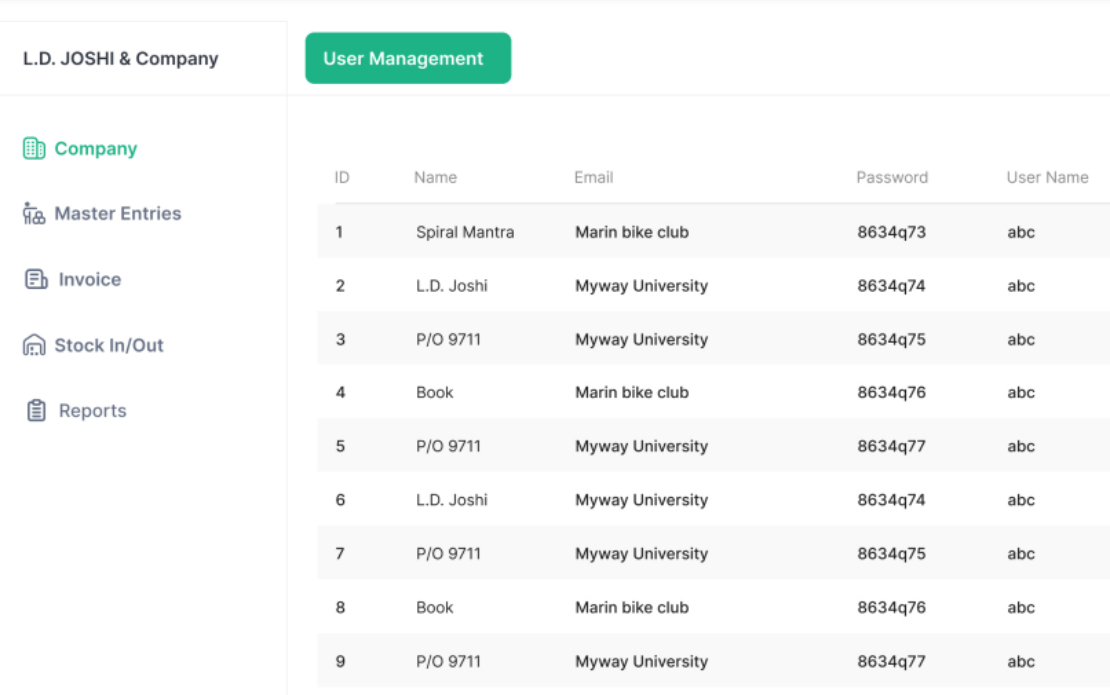The height and width of the screenshot is (695, 1110).
Task: Select row 4 named Book
Action: 714,392
